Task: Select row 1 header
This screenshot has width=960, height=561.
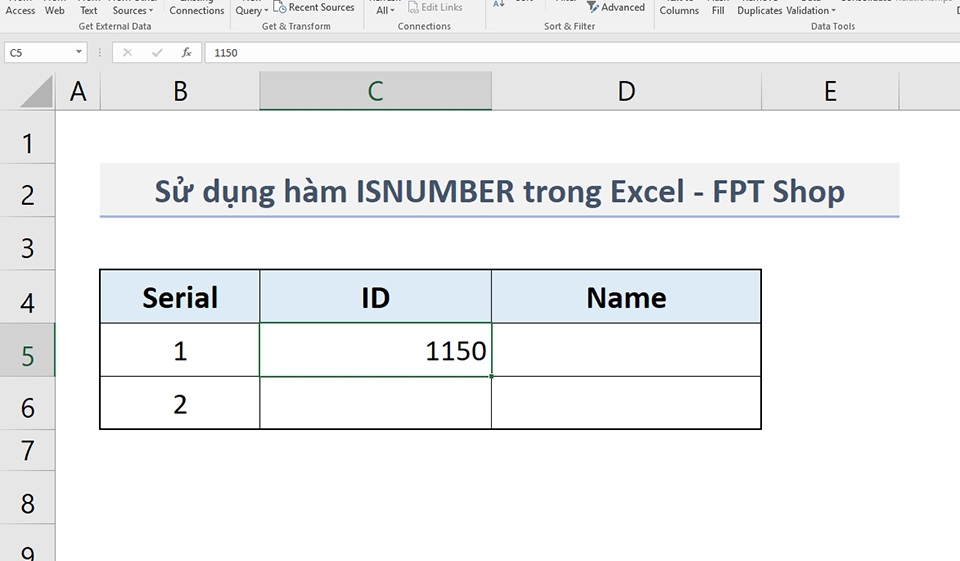Action: pyautogui.click(x=28, y=137)
